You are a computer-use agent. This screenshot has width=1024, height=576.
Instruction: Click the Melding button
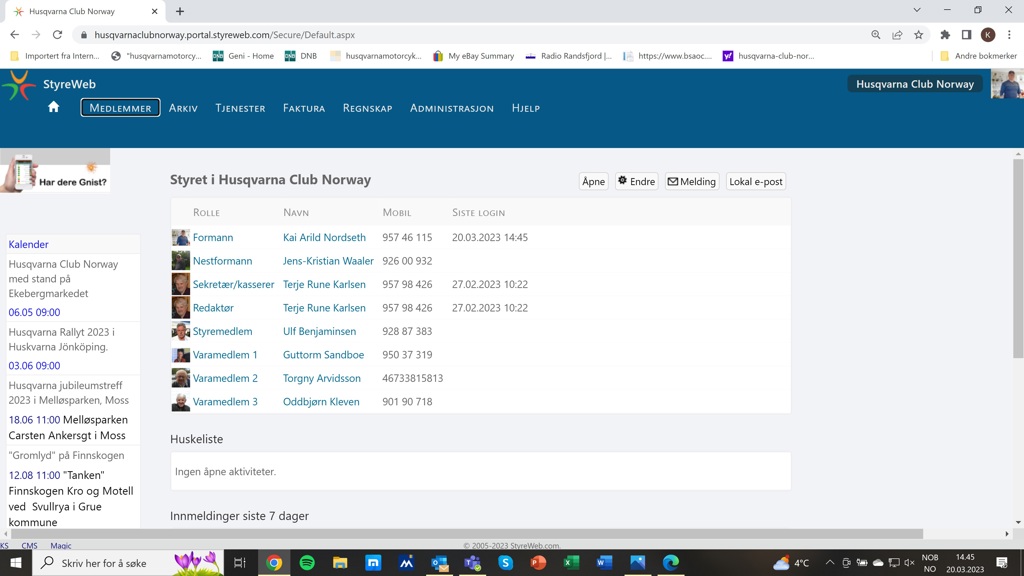(x=691, y=182)
